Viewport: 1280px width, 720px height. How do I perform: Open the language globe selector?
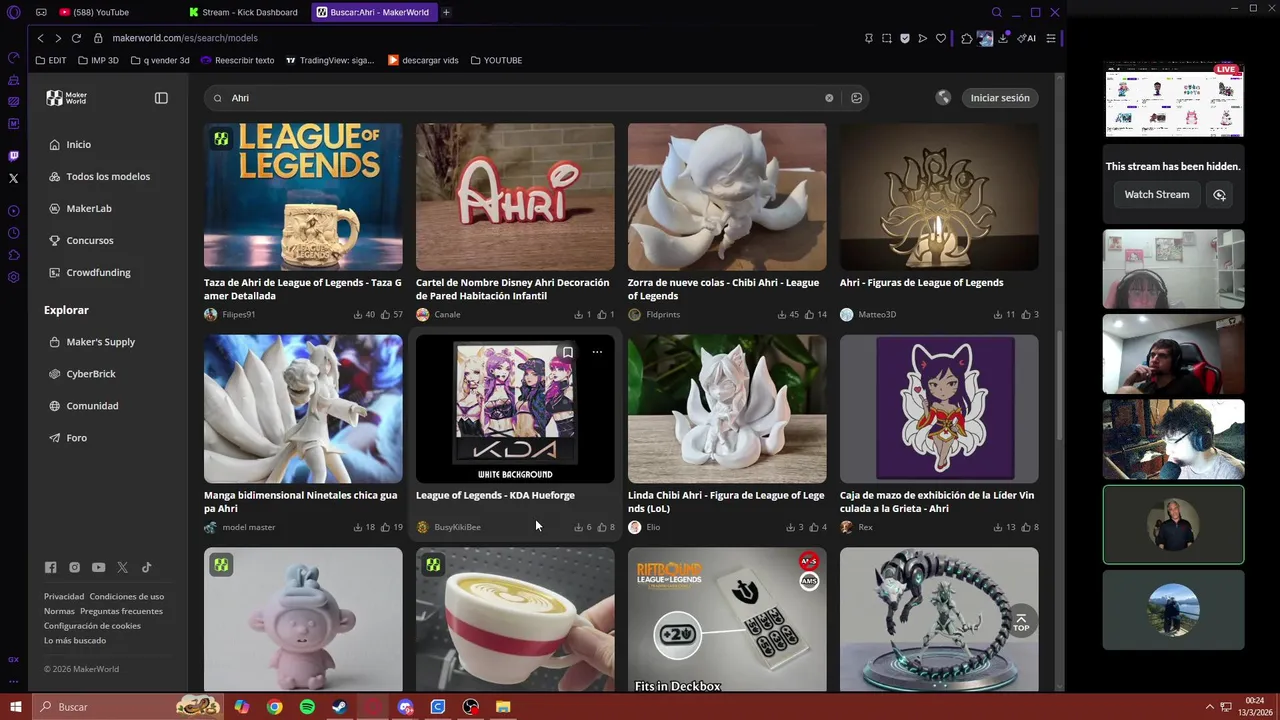[x=943, y=98]
